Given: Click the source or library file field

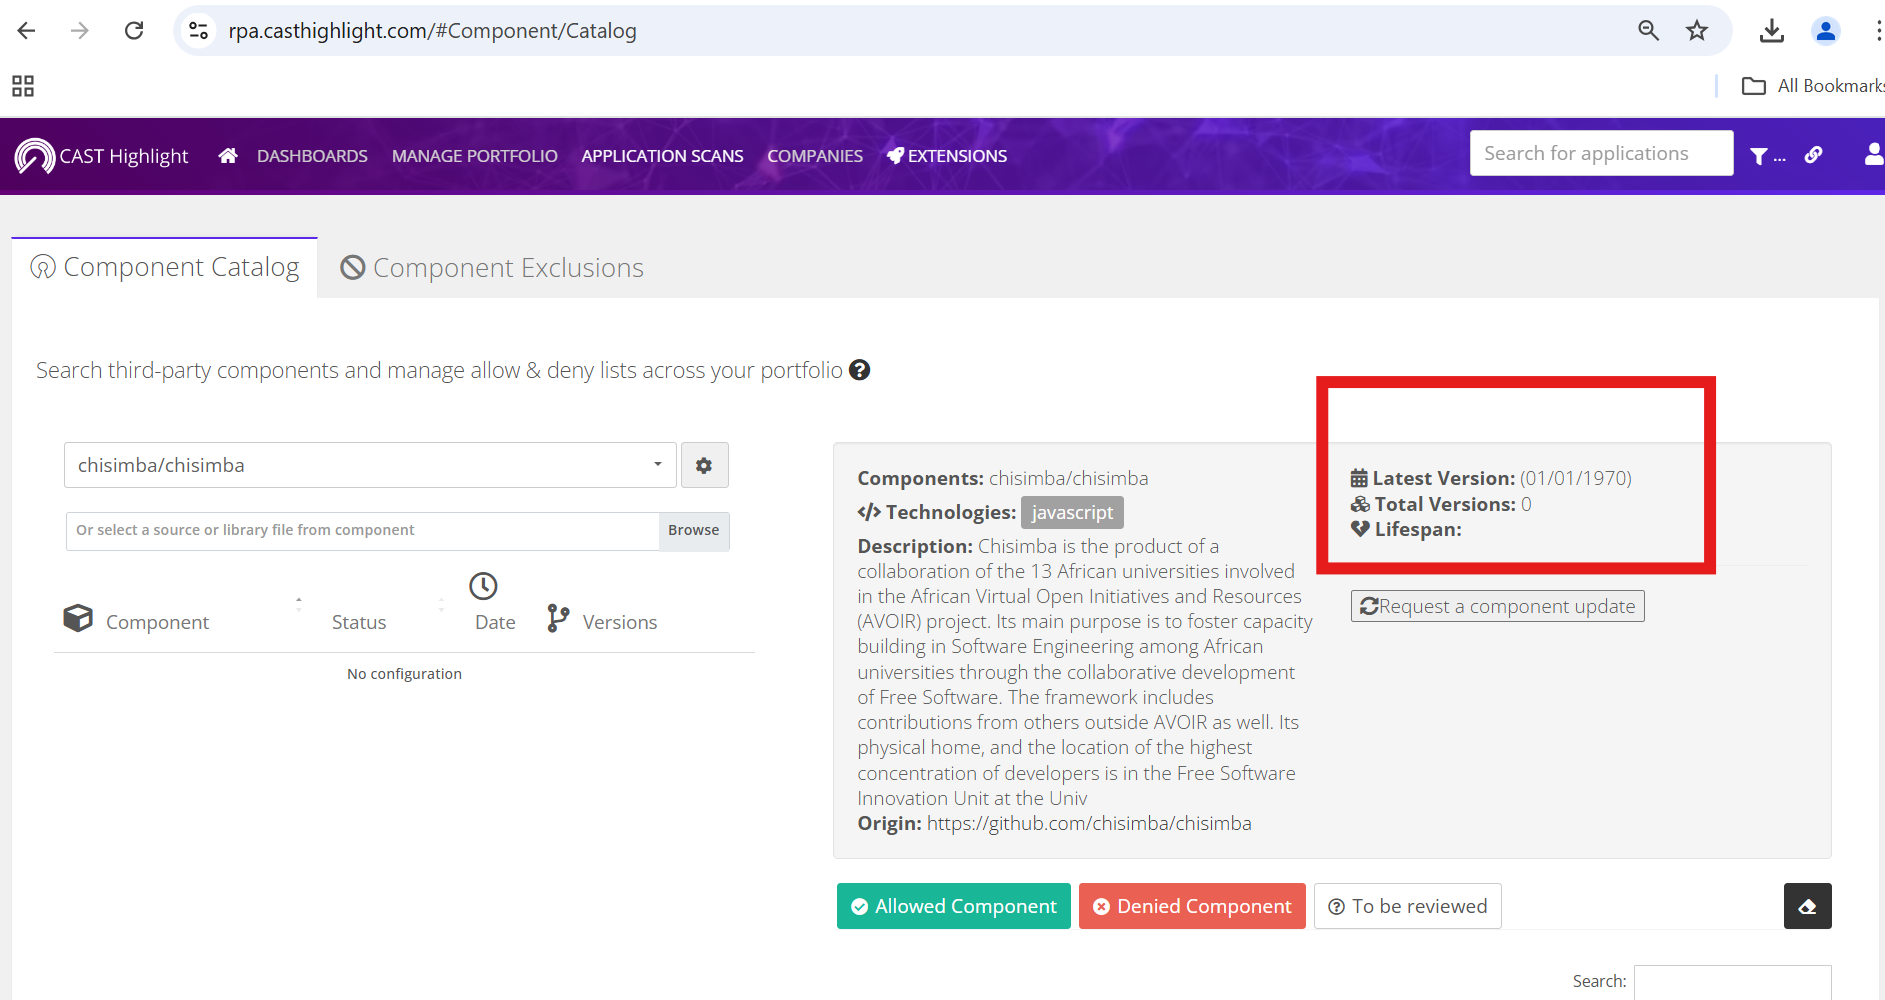Looking at the screenshot, I should coord(362,530).
